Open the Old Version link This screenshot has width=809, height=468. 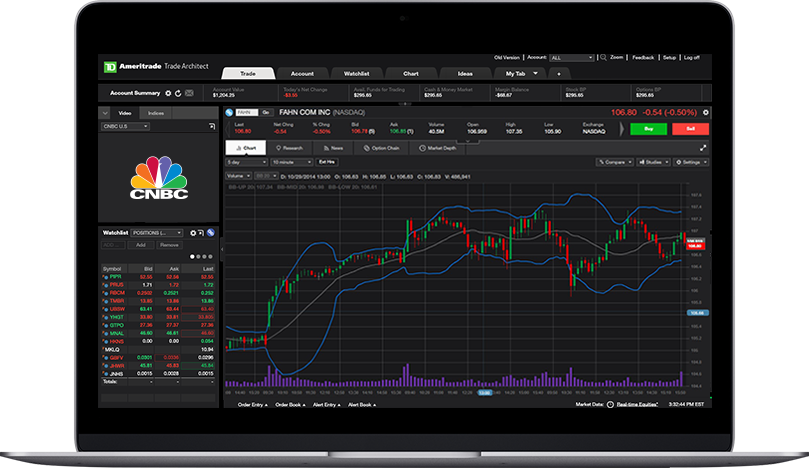click(x=507, y=58)
